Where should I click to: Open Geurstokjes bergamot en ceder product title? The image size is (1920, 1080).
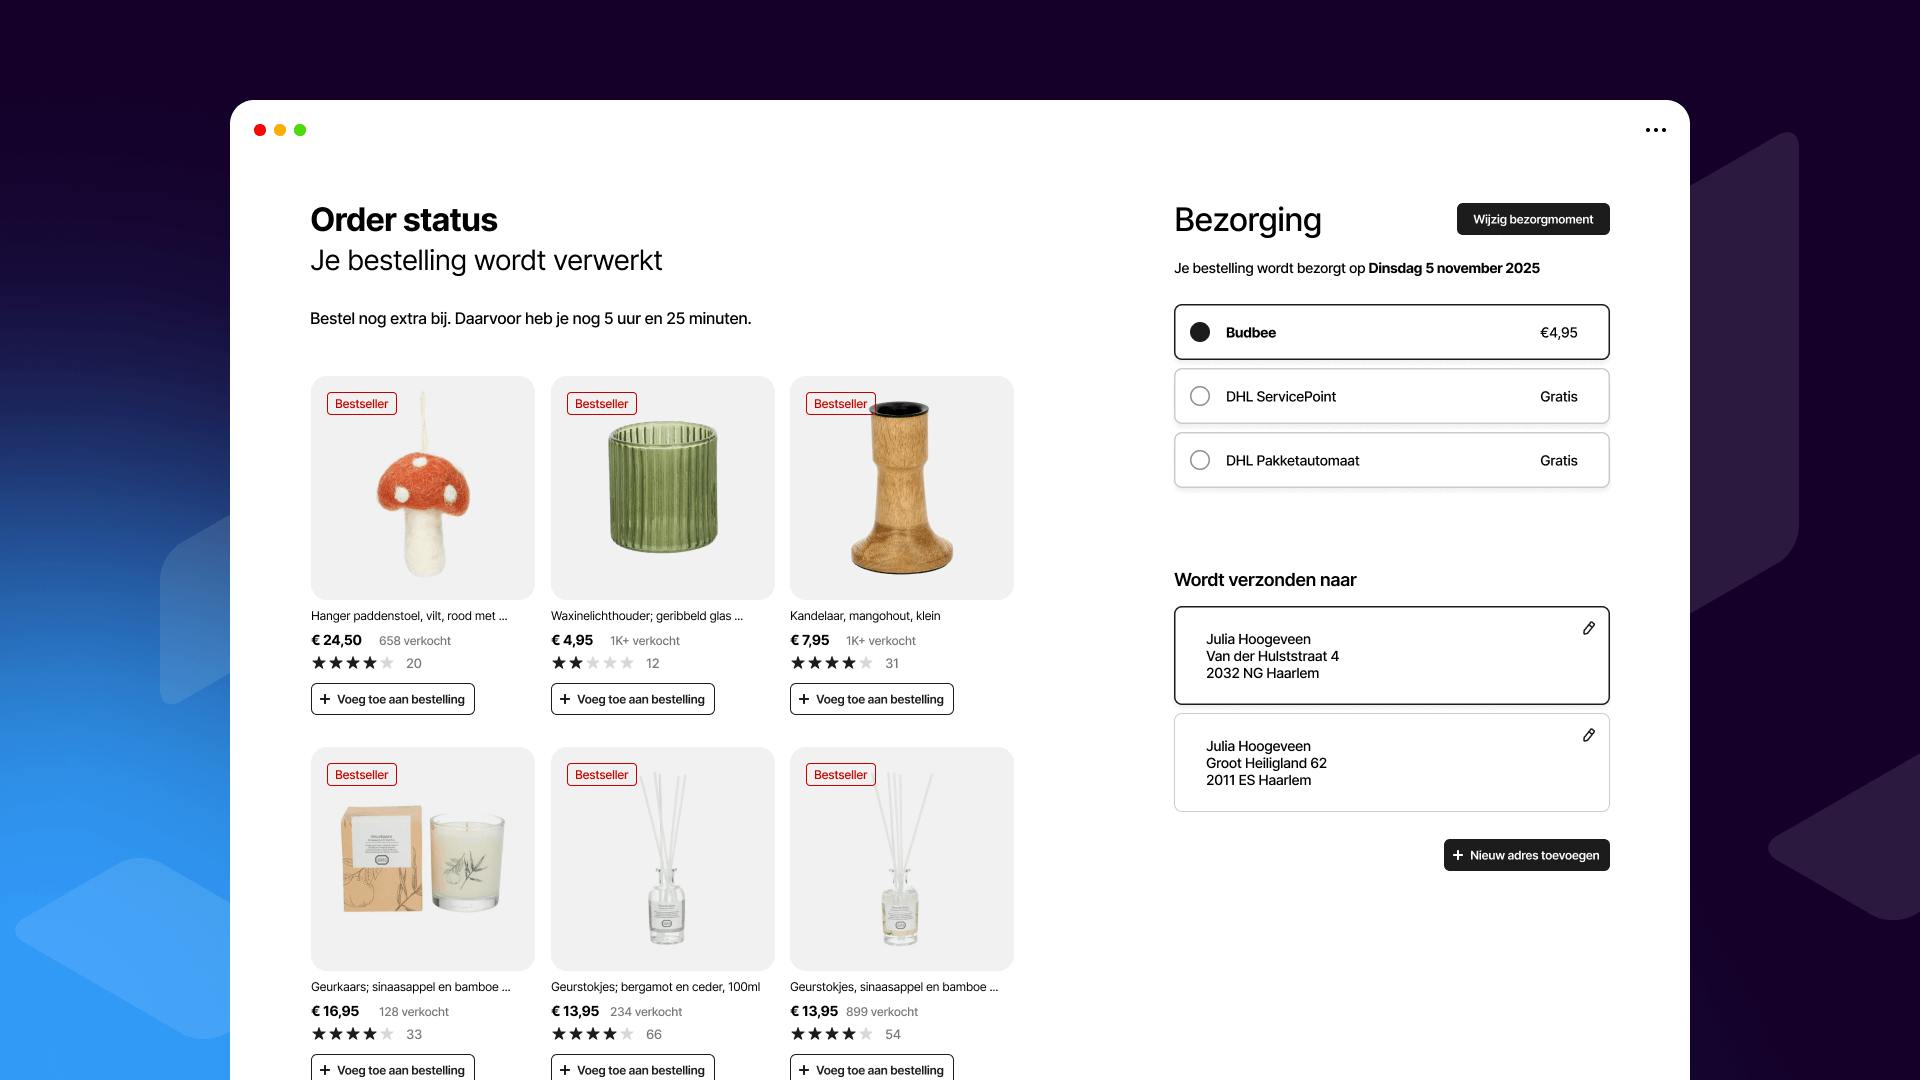(655, 987)
